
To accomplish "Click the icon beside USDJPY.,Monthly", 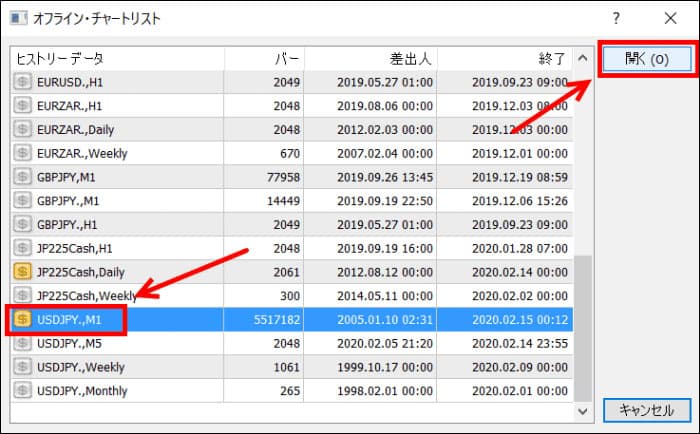I will [23, 389].
